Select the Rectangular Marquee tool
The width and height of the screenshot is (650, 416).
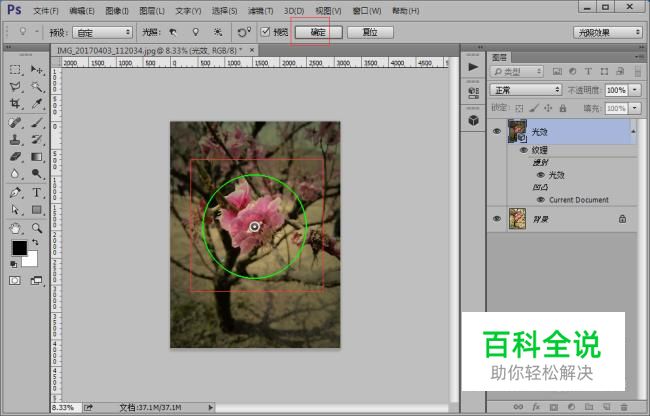pyautogui.click(x=15, y=70)
